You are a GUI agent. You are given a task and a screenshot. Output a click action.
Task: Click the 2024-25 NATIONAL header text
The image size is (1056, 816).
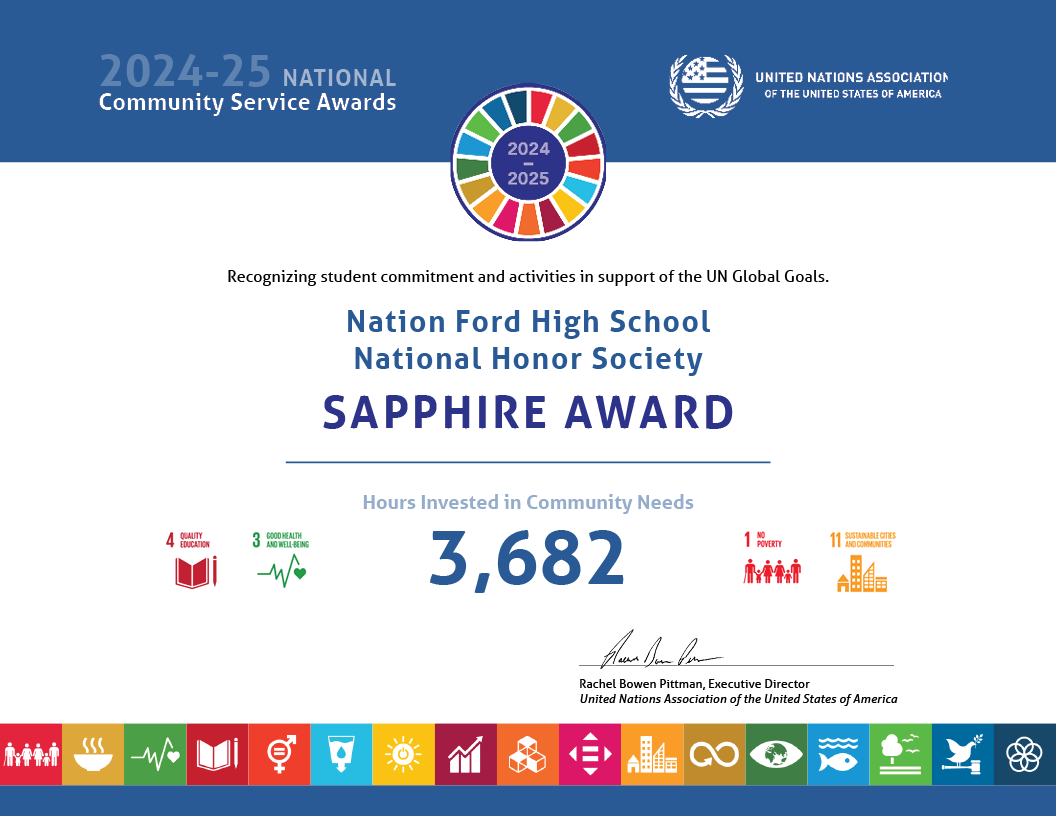[x=247, y=71]
